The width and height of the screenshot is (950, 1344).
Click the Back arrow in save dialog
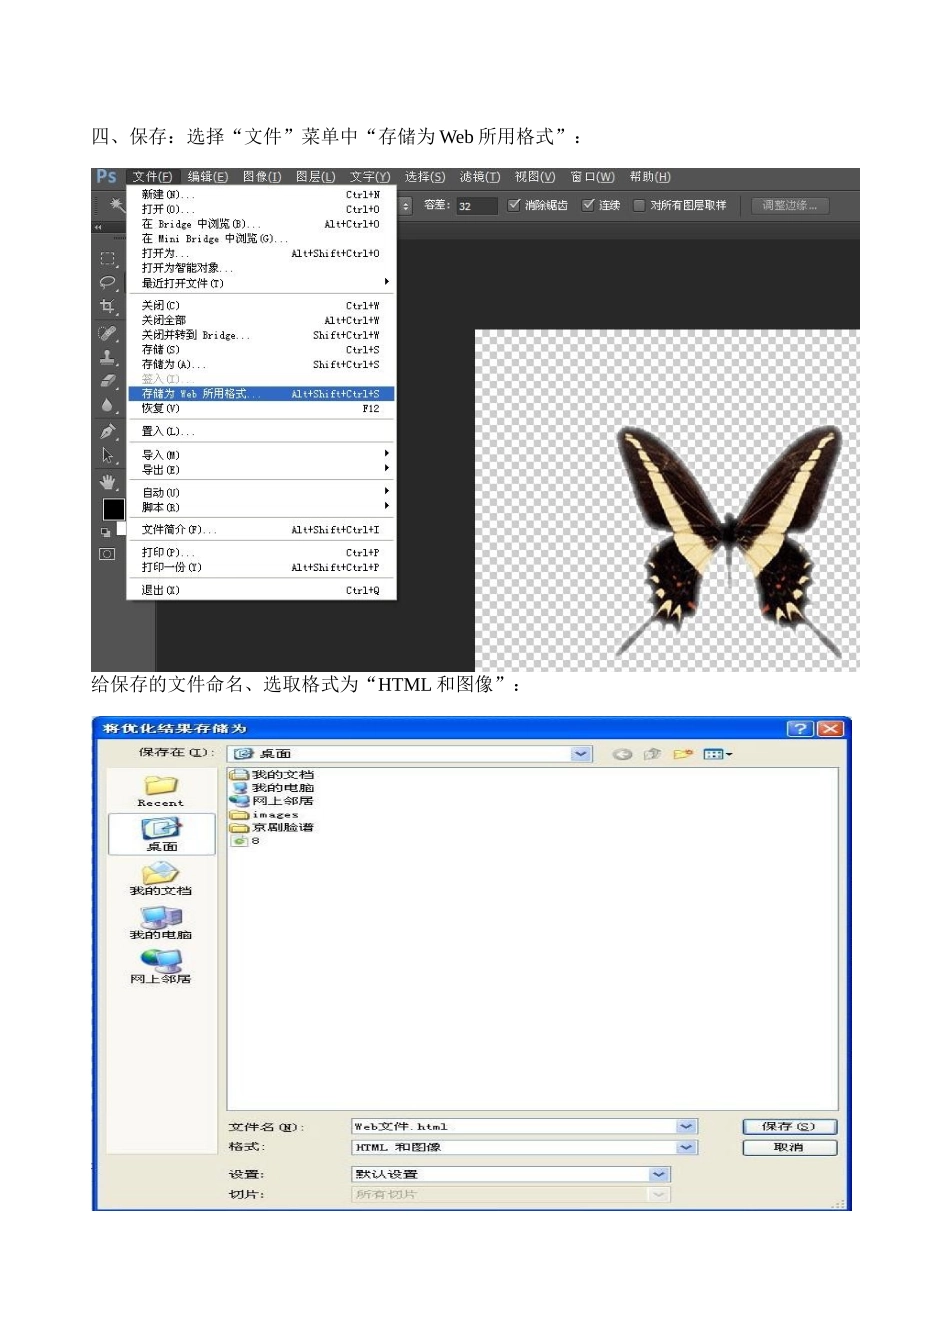tap(622, 754)
